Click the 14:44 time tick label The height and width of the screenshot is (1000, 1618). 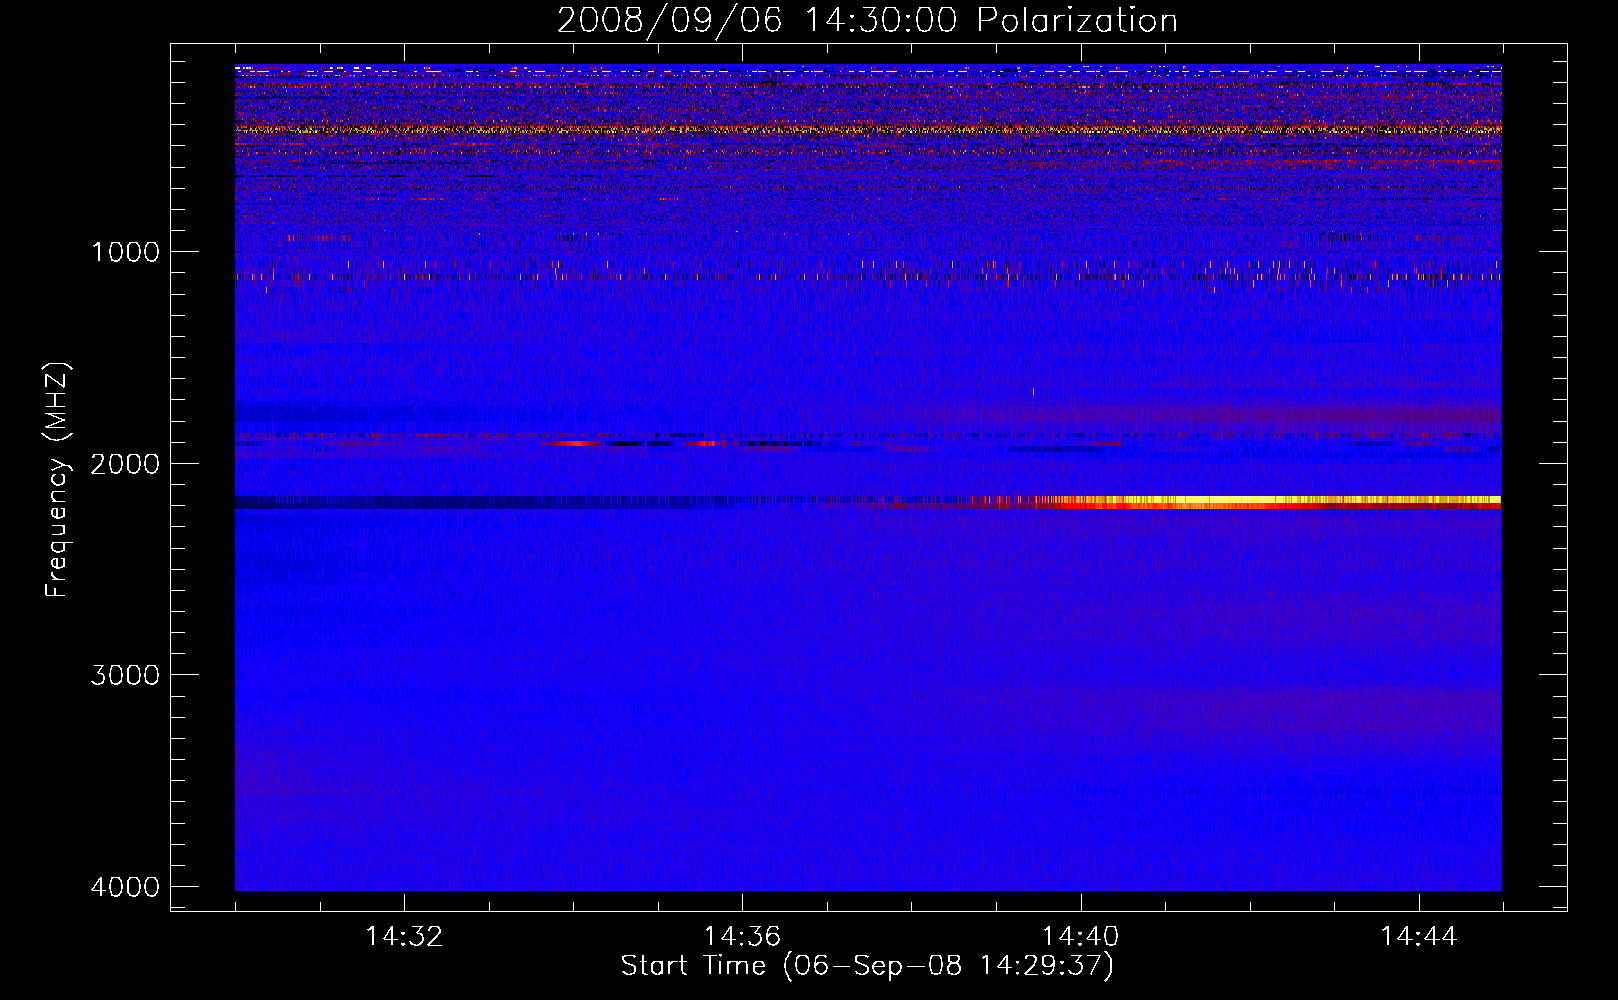click(x=1419, y=937)
